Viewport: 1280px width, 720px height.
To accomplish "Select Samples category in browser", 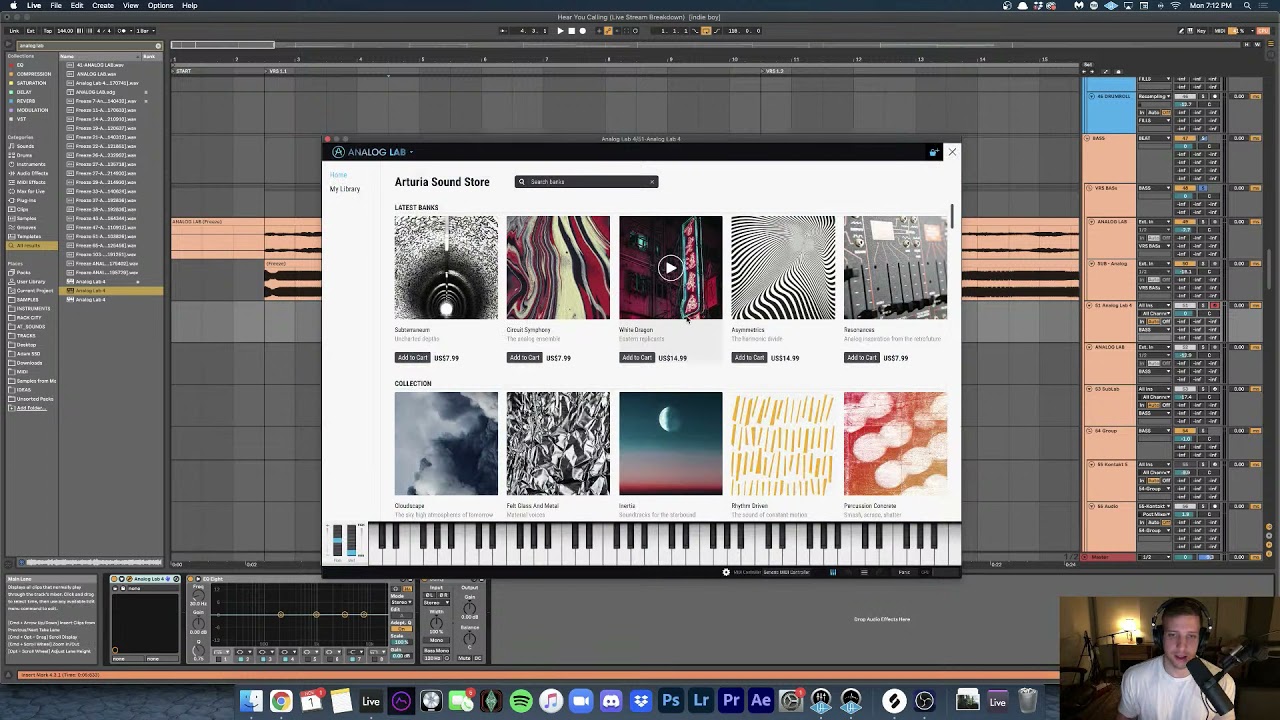I will [x=26, y=218].
